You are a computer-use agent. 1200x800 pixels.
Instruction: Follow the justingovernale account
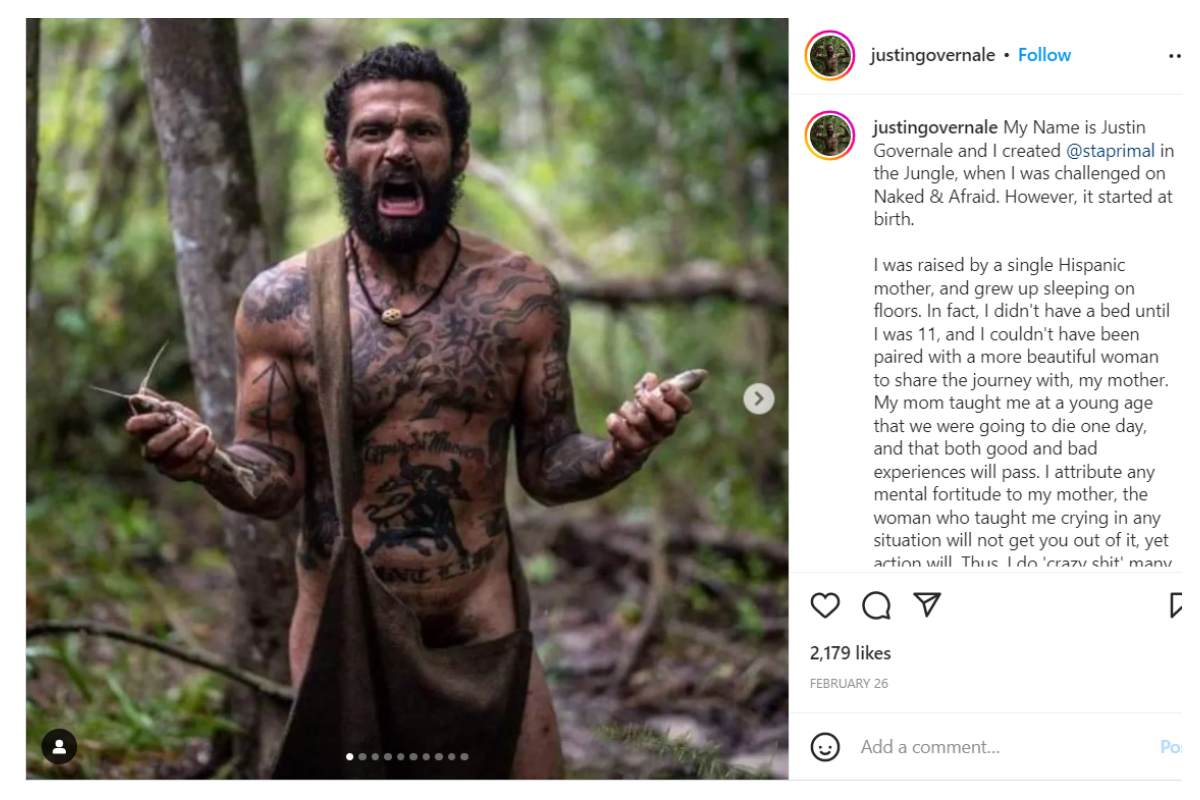tap(1044, 55)
